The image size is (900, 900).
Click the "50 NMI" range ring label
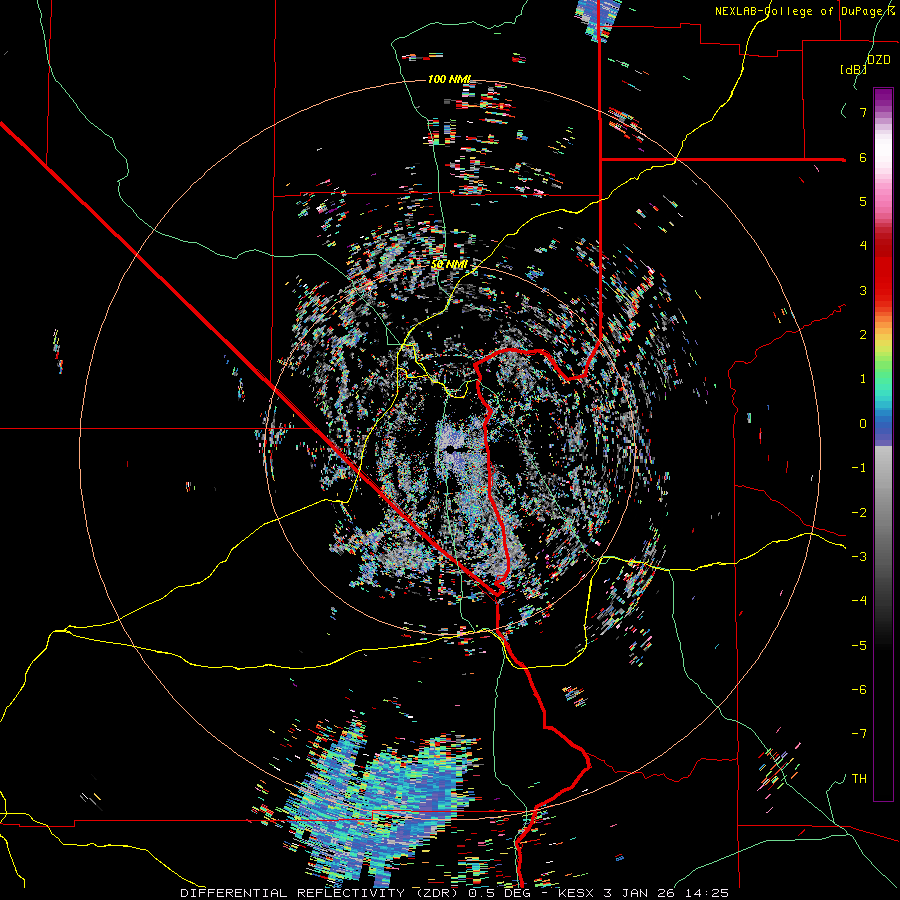point(449,265)
